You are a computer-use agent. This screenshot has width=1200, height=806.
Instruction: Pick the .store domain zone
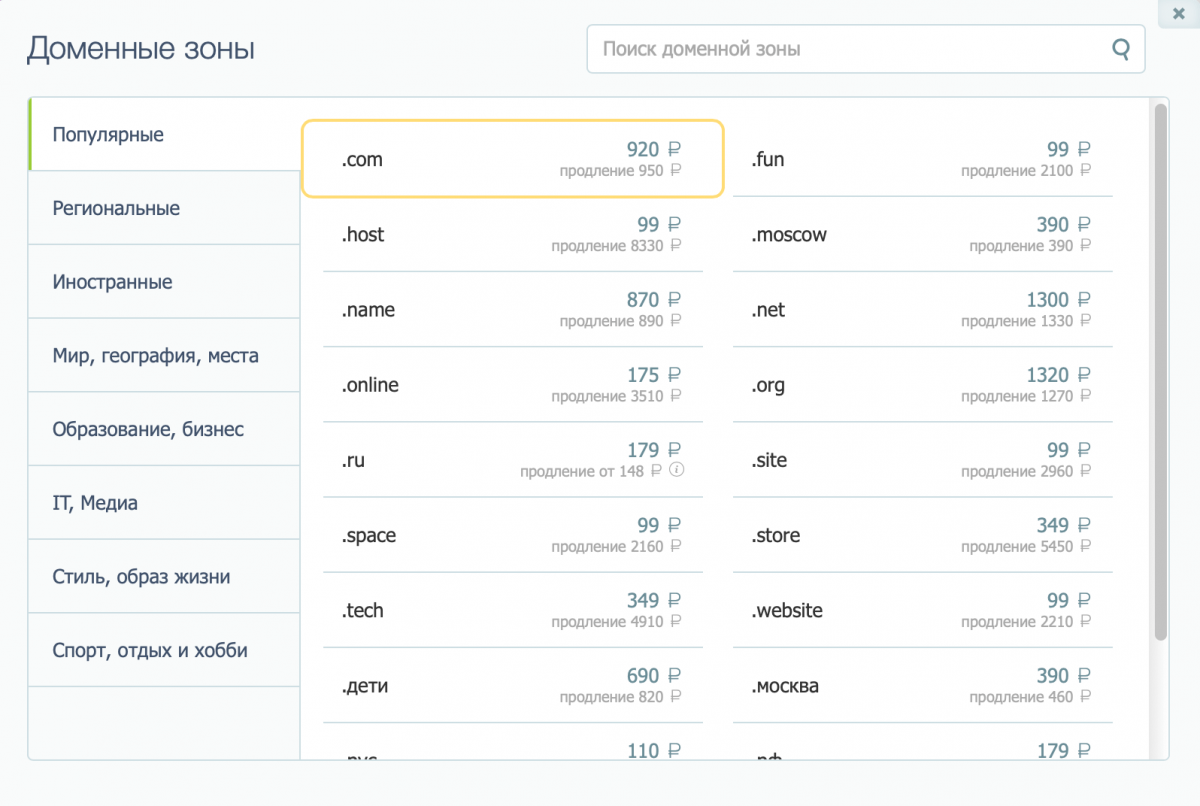(922, 535)
